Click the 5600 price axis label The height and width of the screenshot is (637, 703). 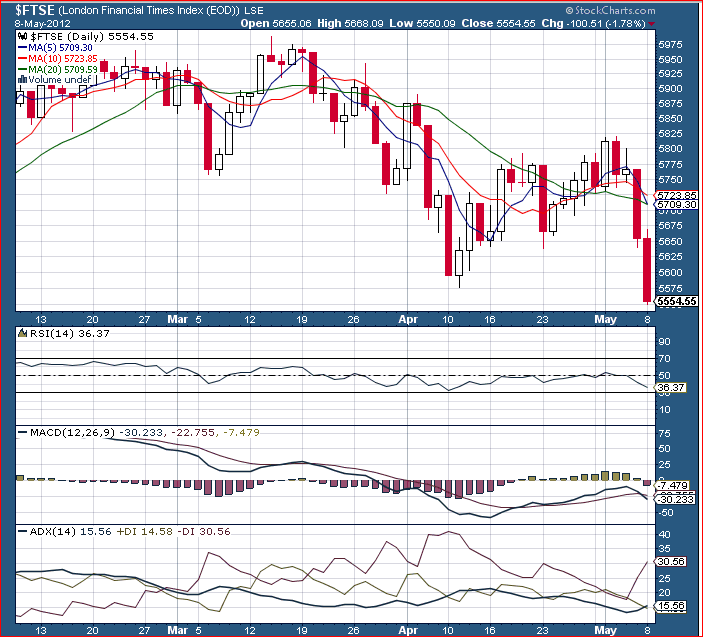[x=670, y=273]
